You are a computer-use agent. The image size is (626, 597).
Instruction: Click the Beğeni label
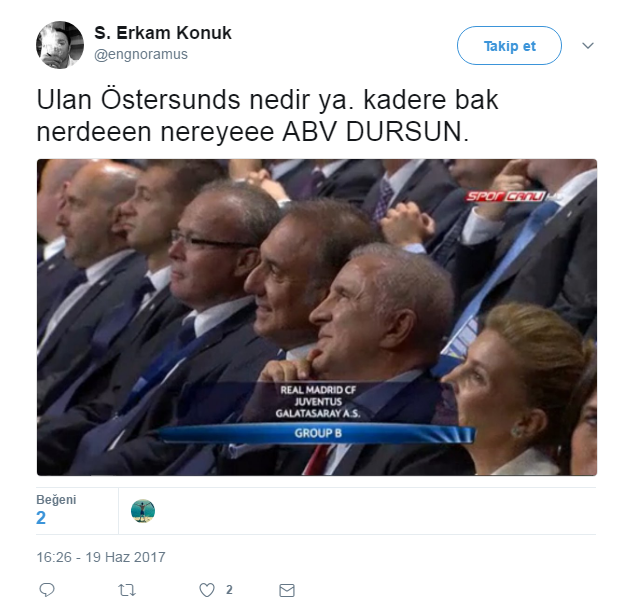pos(56,500)
